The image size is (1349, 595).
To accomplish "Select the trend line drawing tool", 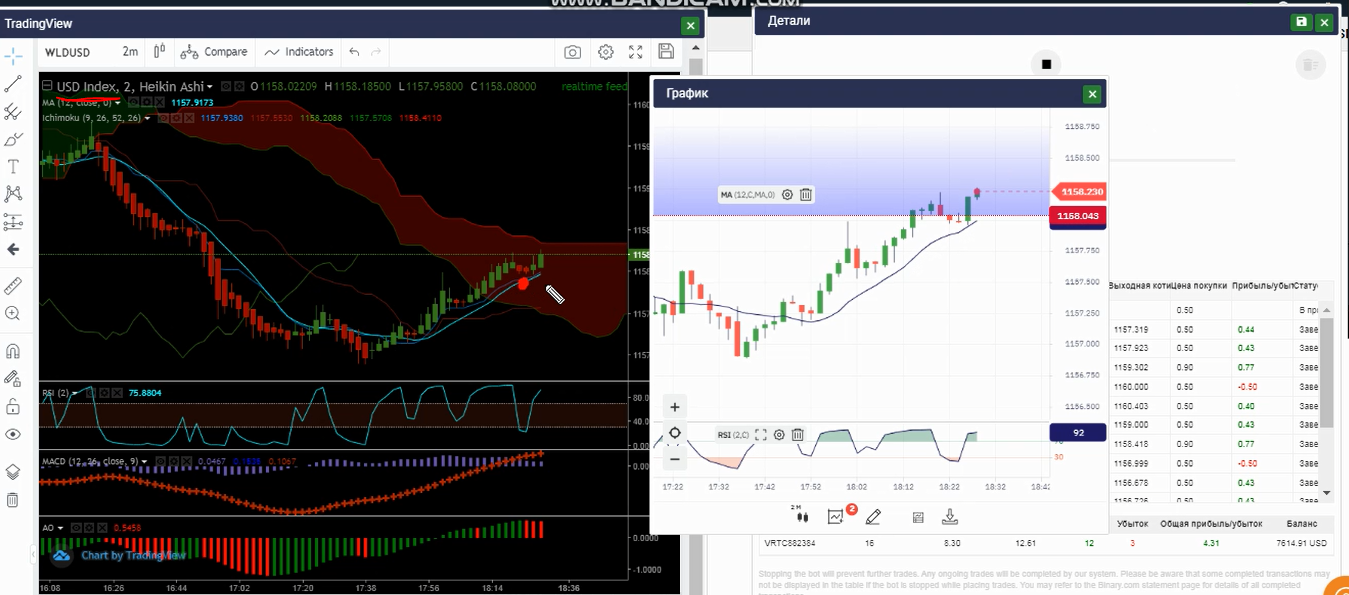I will (13, 84).
